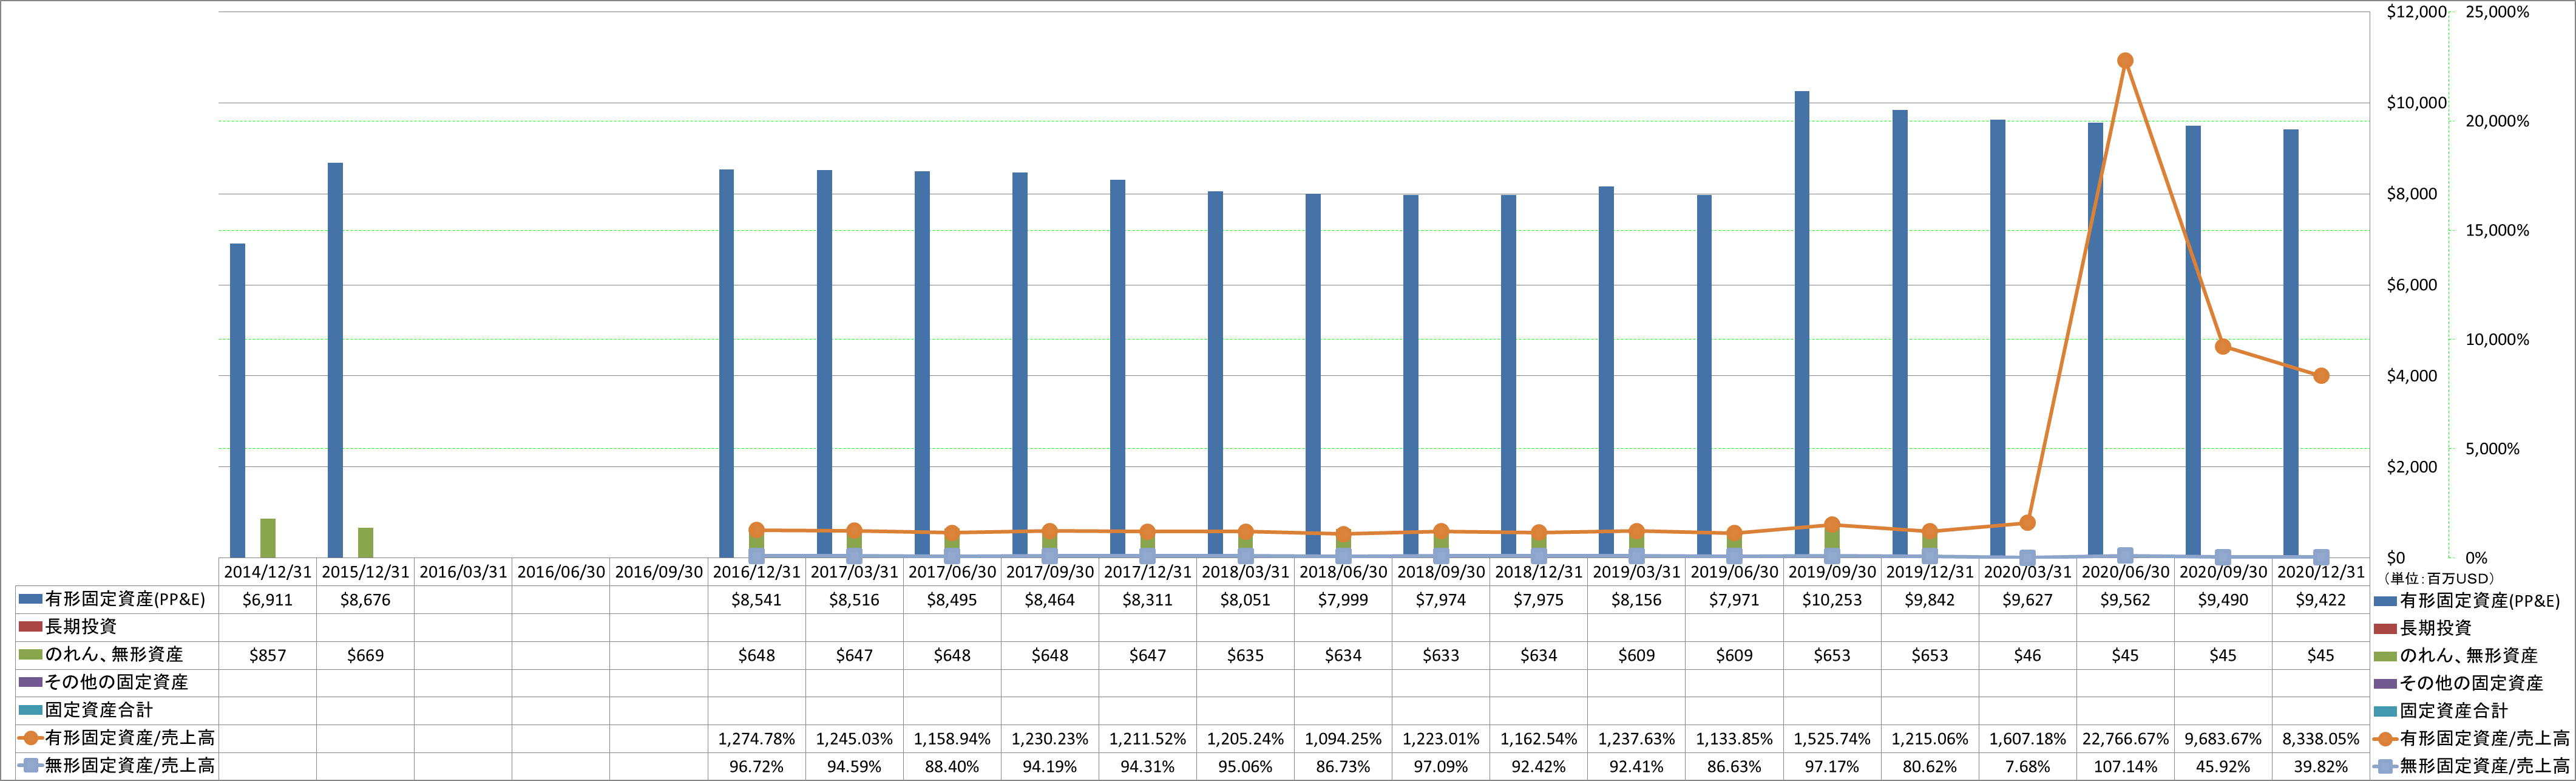The height and width of the screenshot is (781, 2576).
Task: Click the orange peak marker above 2020/06/30
Action: [2125, 61]
